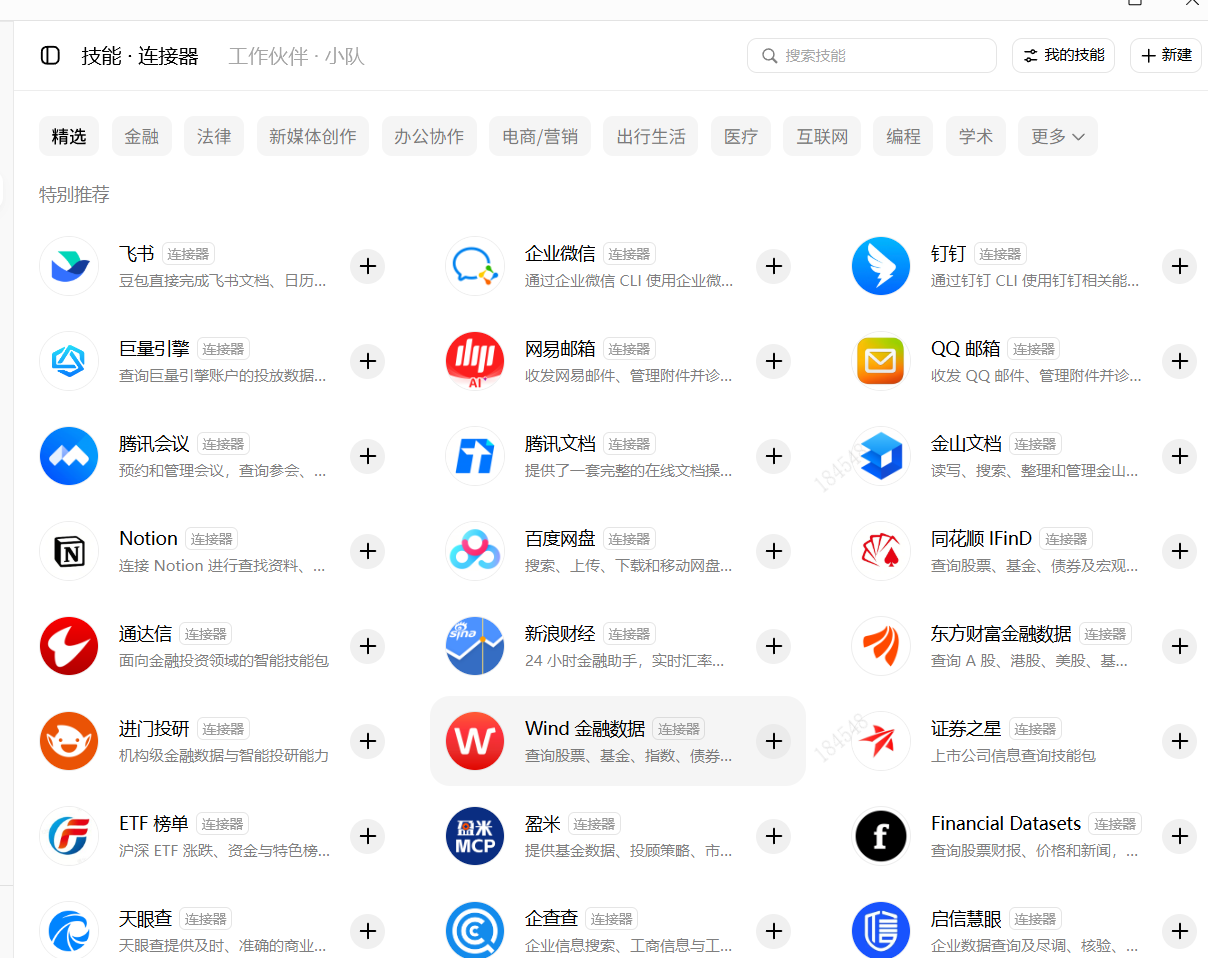
Task: Add the 腾讯会议 connector with plus button
Action: click(368, 456)
